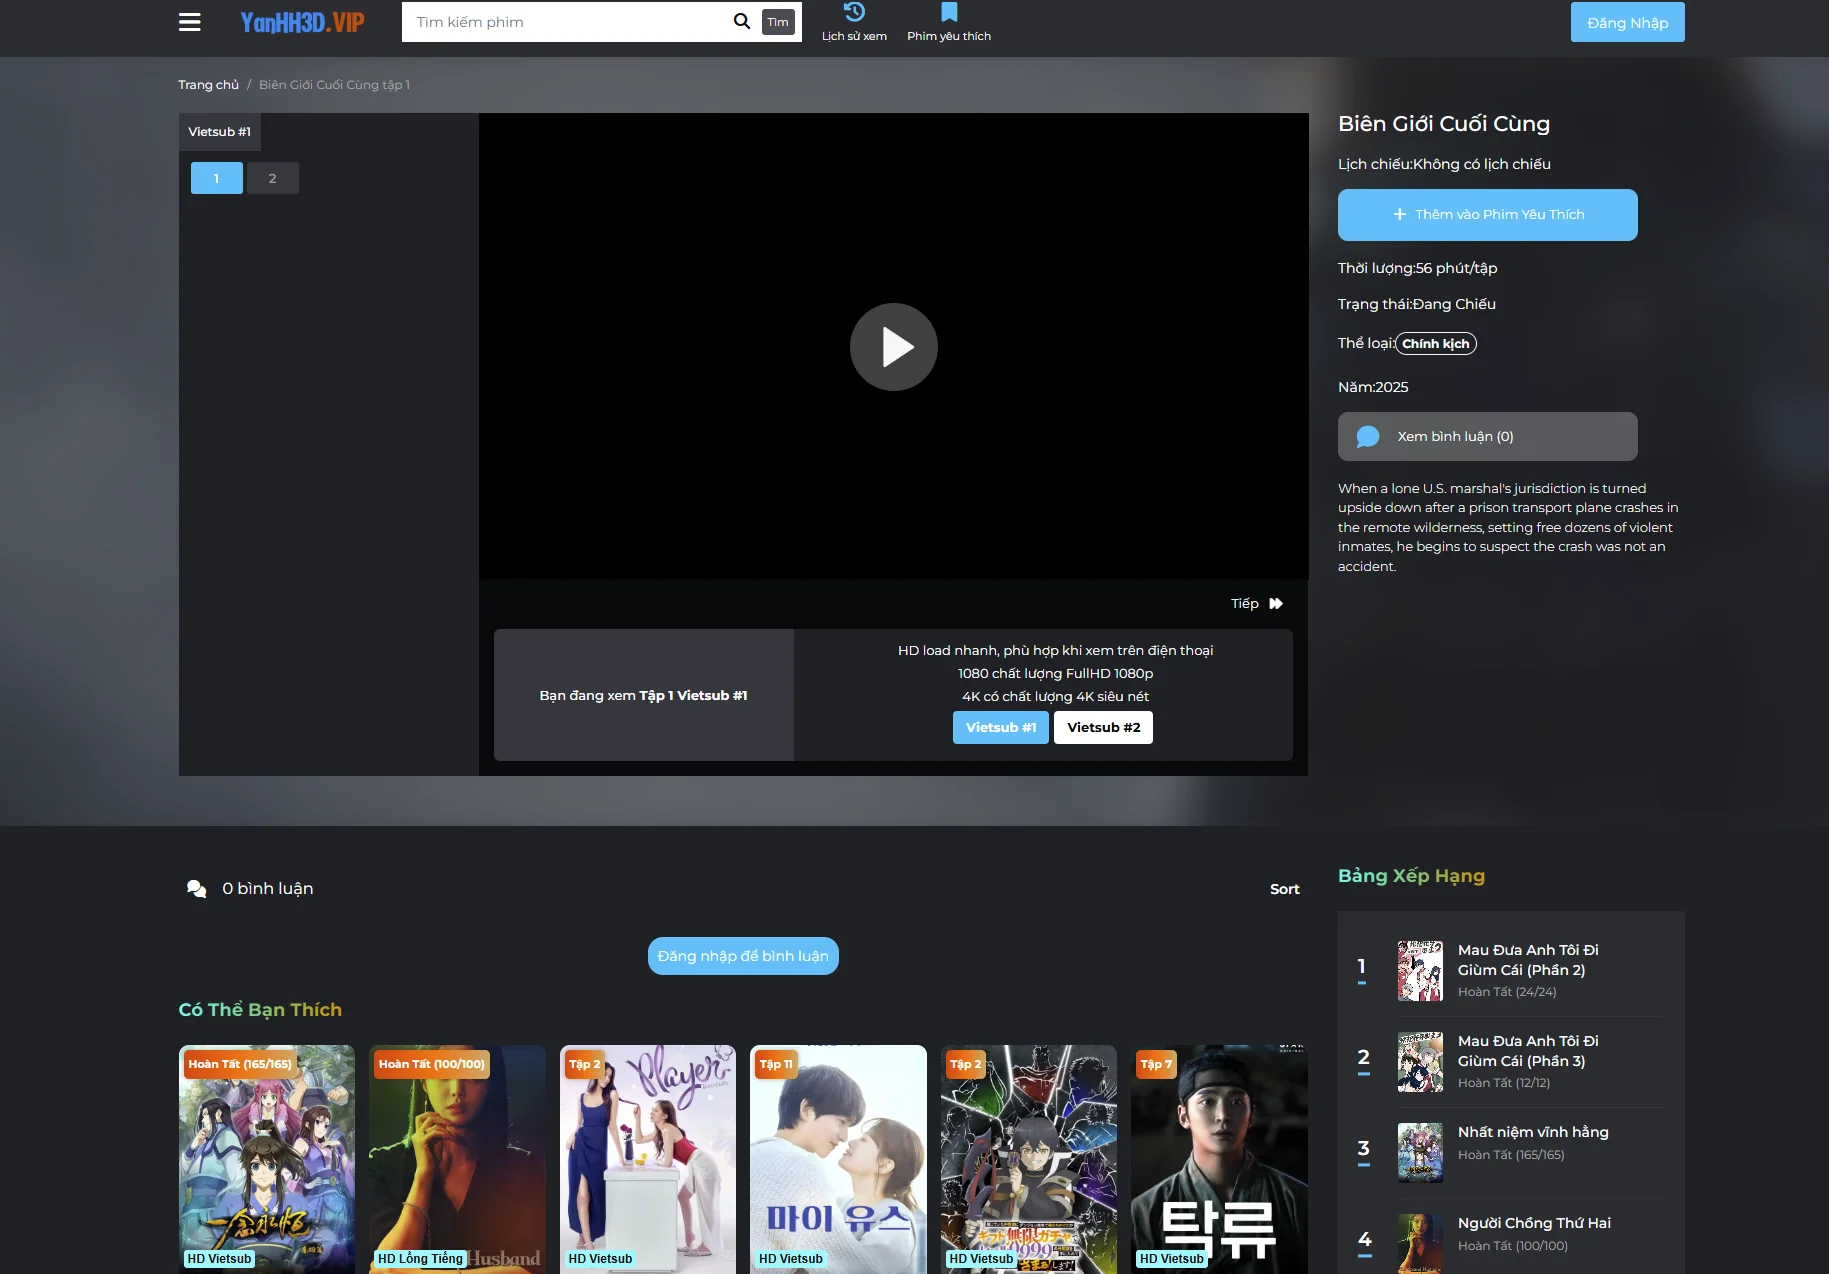The width and height of the screenshot is (1829, 1274).
Task: Open Phim yêu thích bookmark icon
Action: [x=948, y=12]
